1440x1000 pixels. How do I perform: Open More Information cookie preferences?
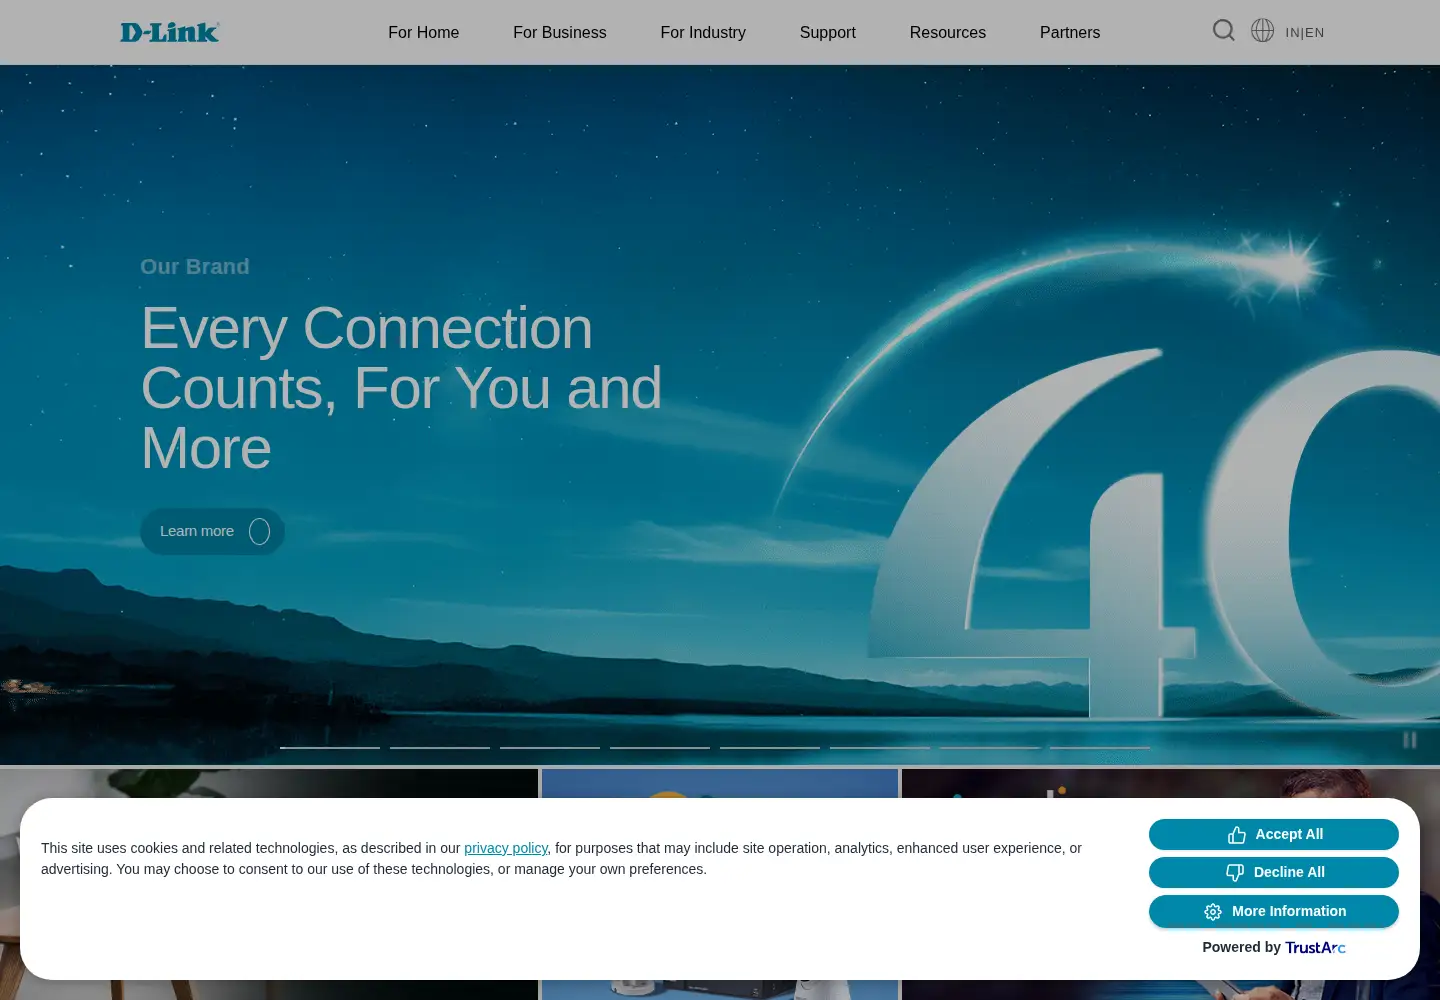(1274, 911)
